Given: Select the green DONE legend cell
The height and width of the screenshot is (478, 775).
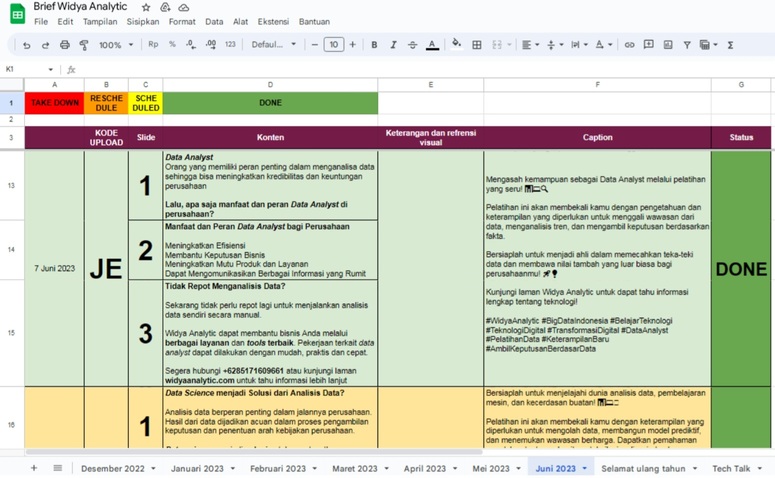Looking at the screenshot, I should [x=270, y=103].
